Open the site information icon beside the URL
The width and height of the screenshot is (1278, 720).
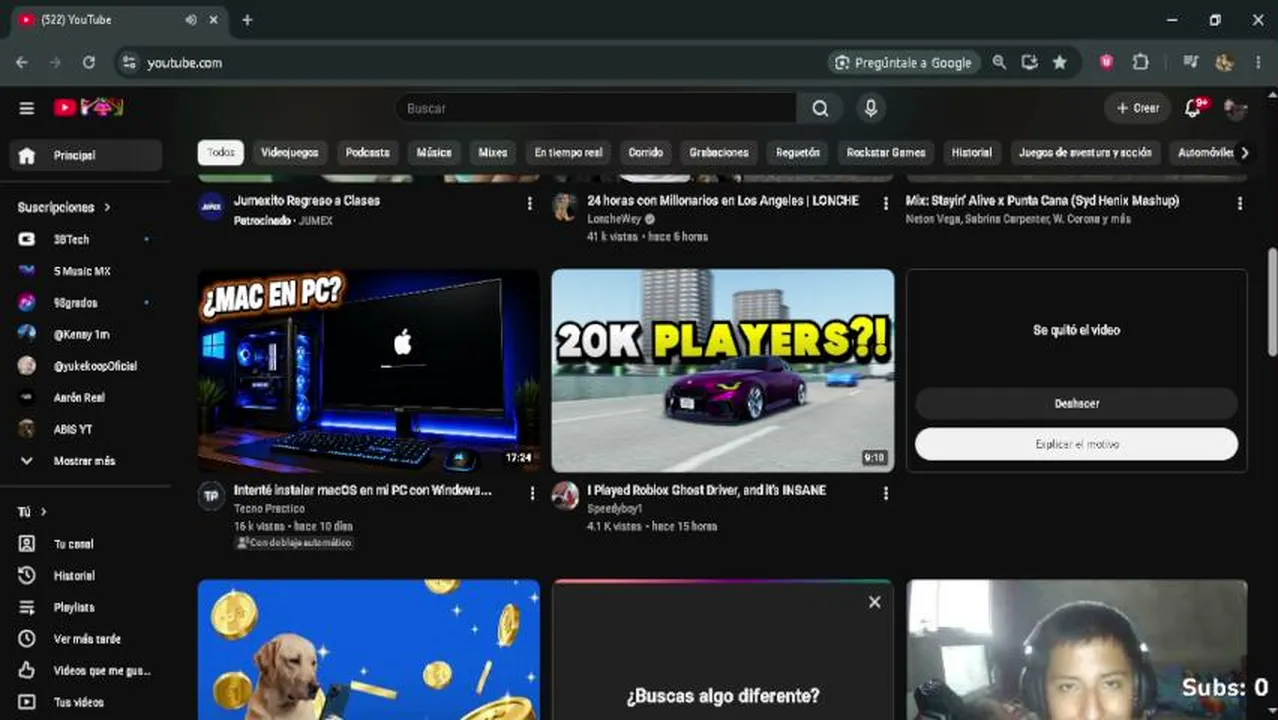[128, 62]
